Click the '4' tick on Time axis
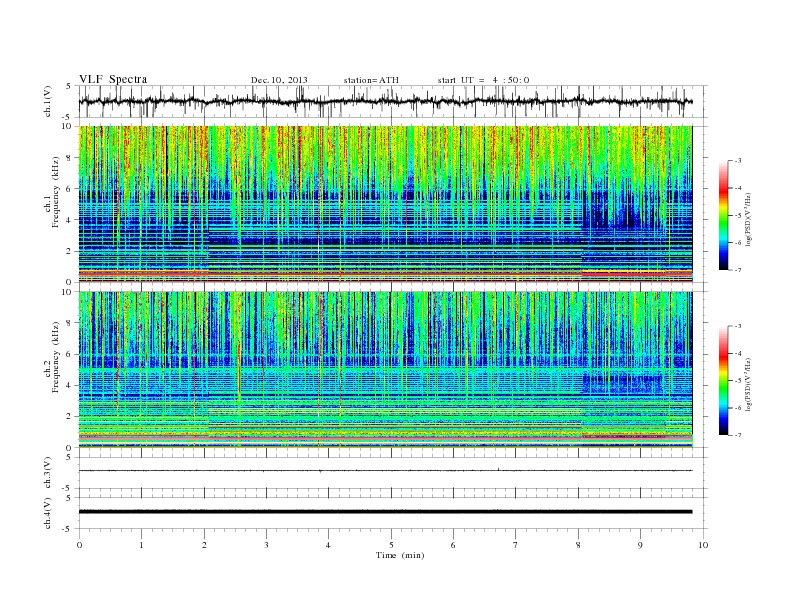This screenshot has height=612, width=792. point(328,545)
